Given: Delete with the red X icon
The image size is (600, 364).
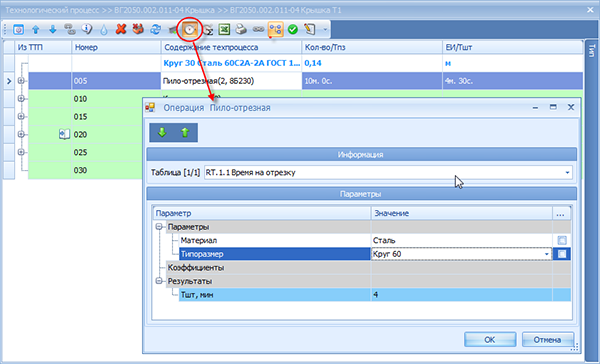Looking at the screenshot, I should pyautogui.click(x=121, y=29).
